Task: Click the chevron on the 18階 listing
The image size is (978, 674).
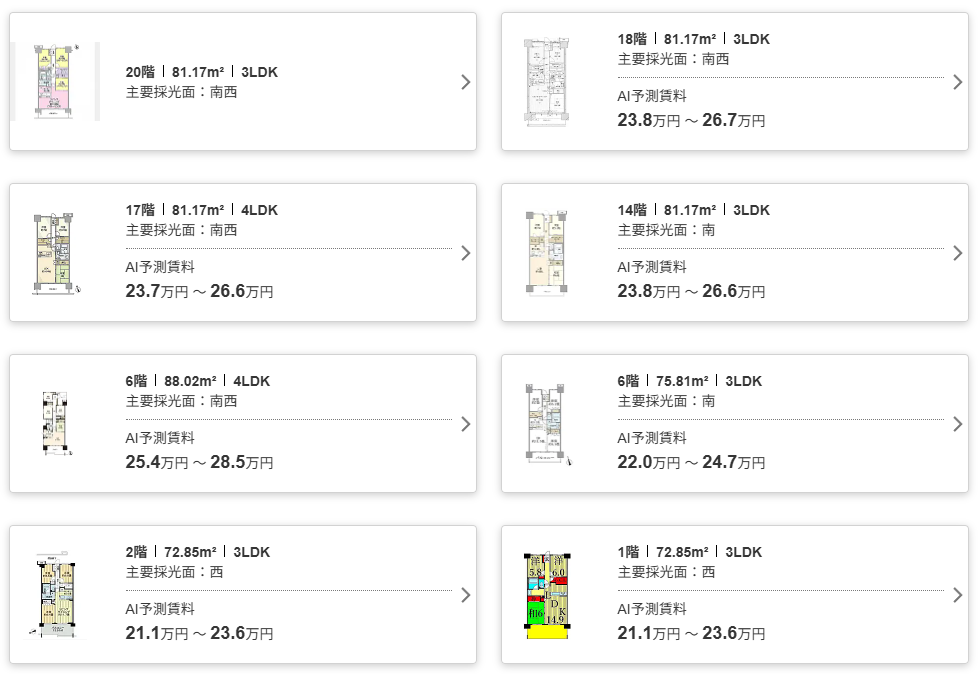Action: point(957,82)
